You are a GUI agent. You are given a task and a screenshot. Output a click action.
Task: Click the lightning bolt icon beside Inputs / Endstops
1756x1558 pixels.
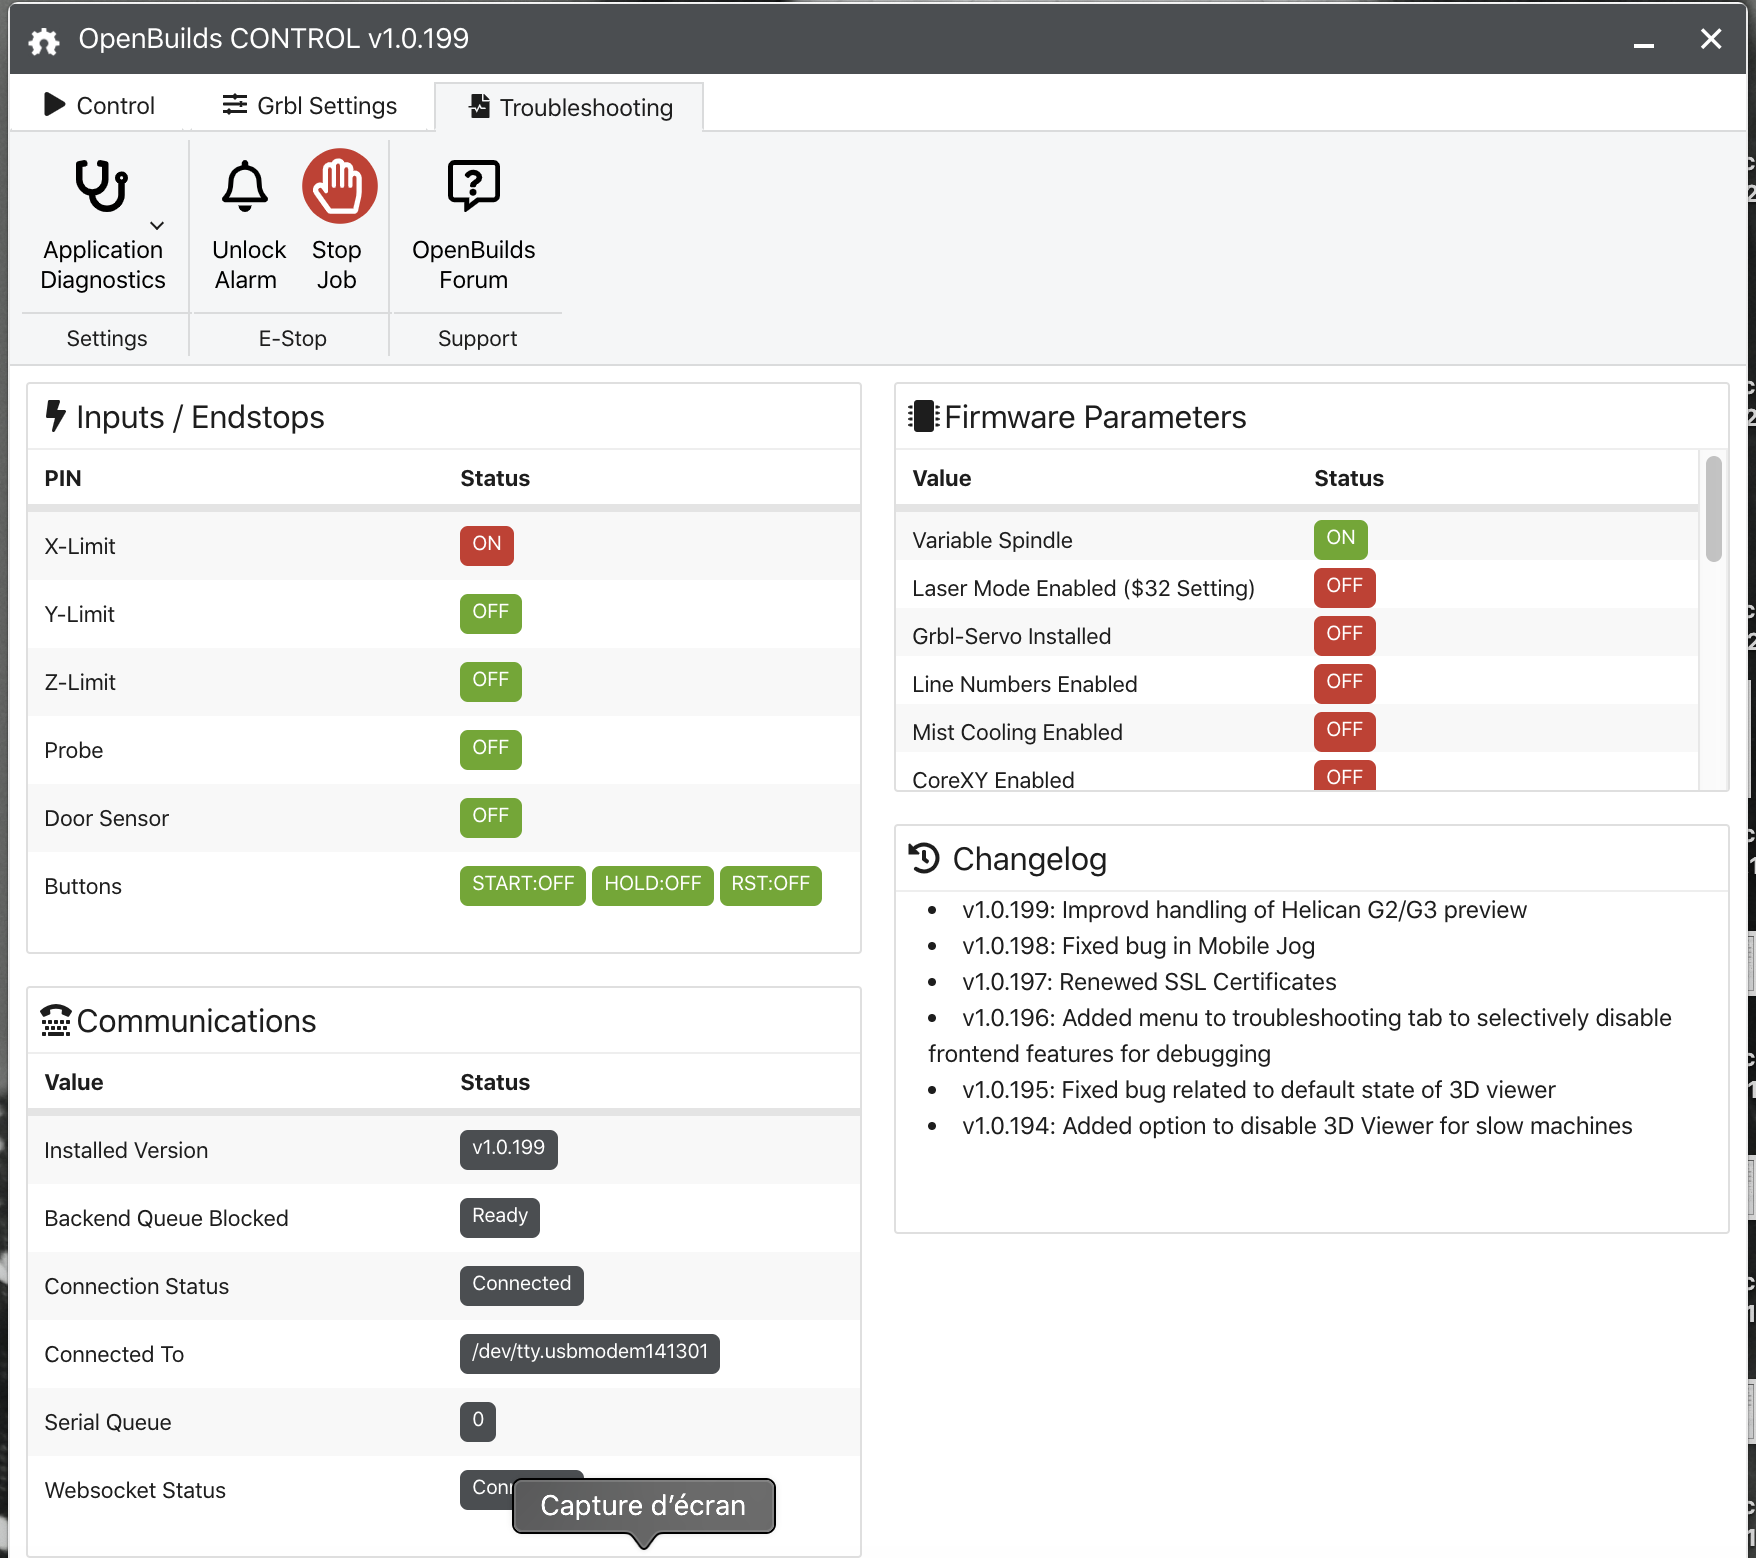click(56, 416)
